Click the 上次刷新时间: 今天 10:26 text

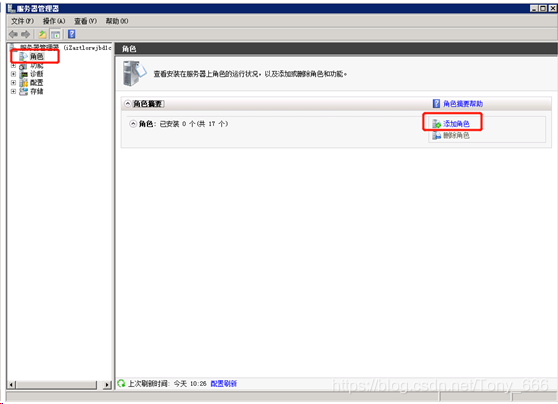167,383
